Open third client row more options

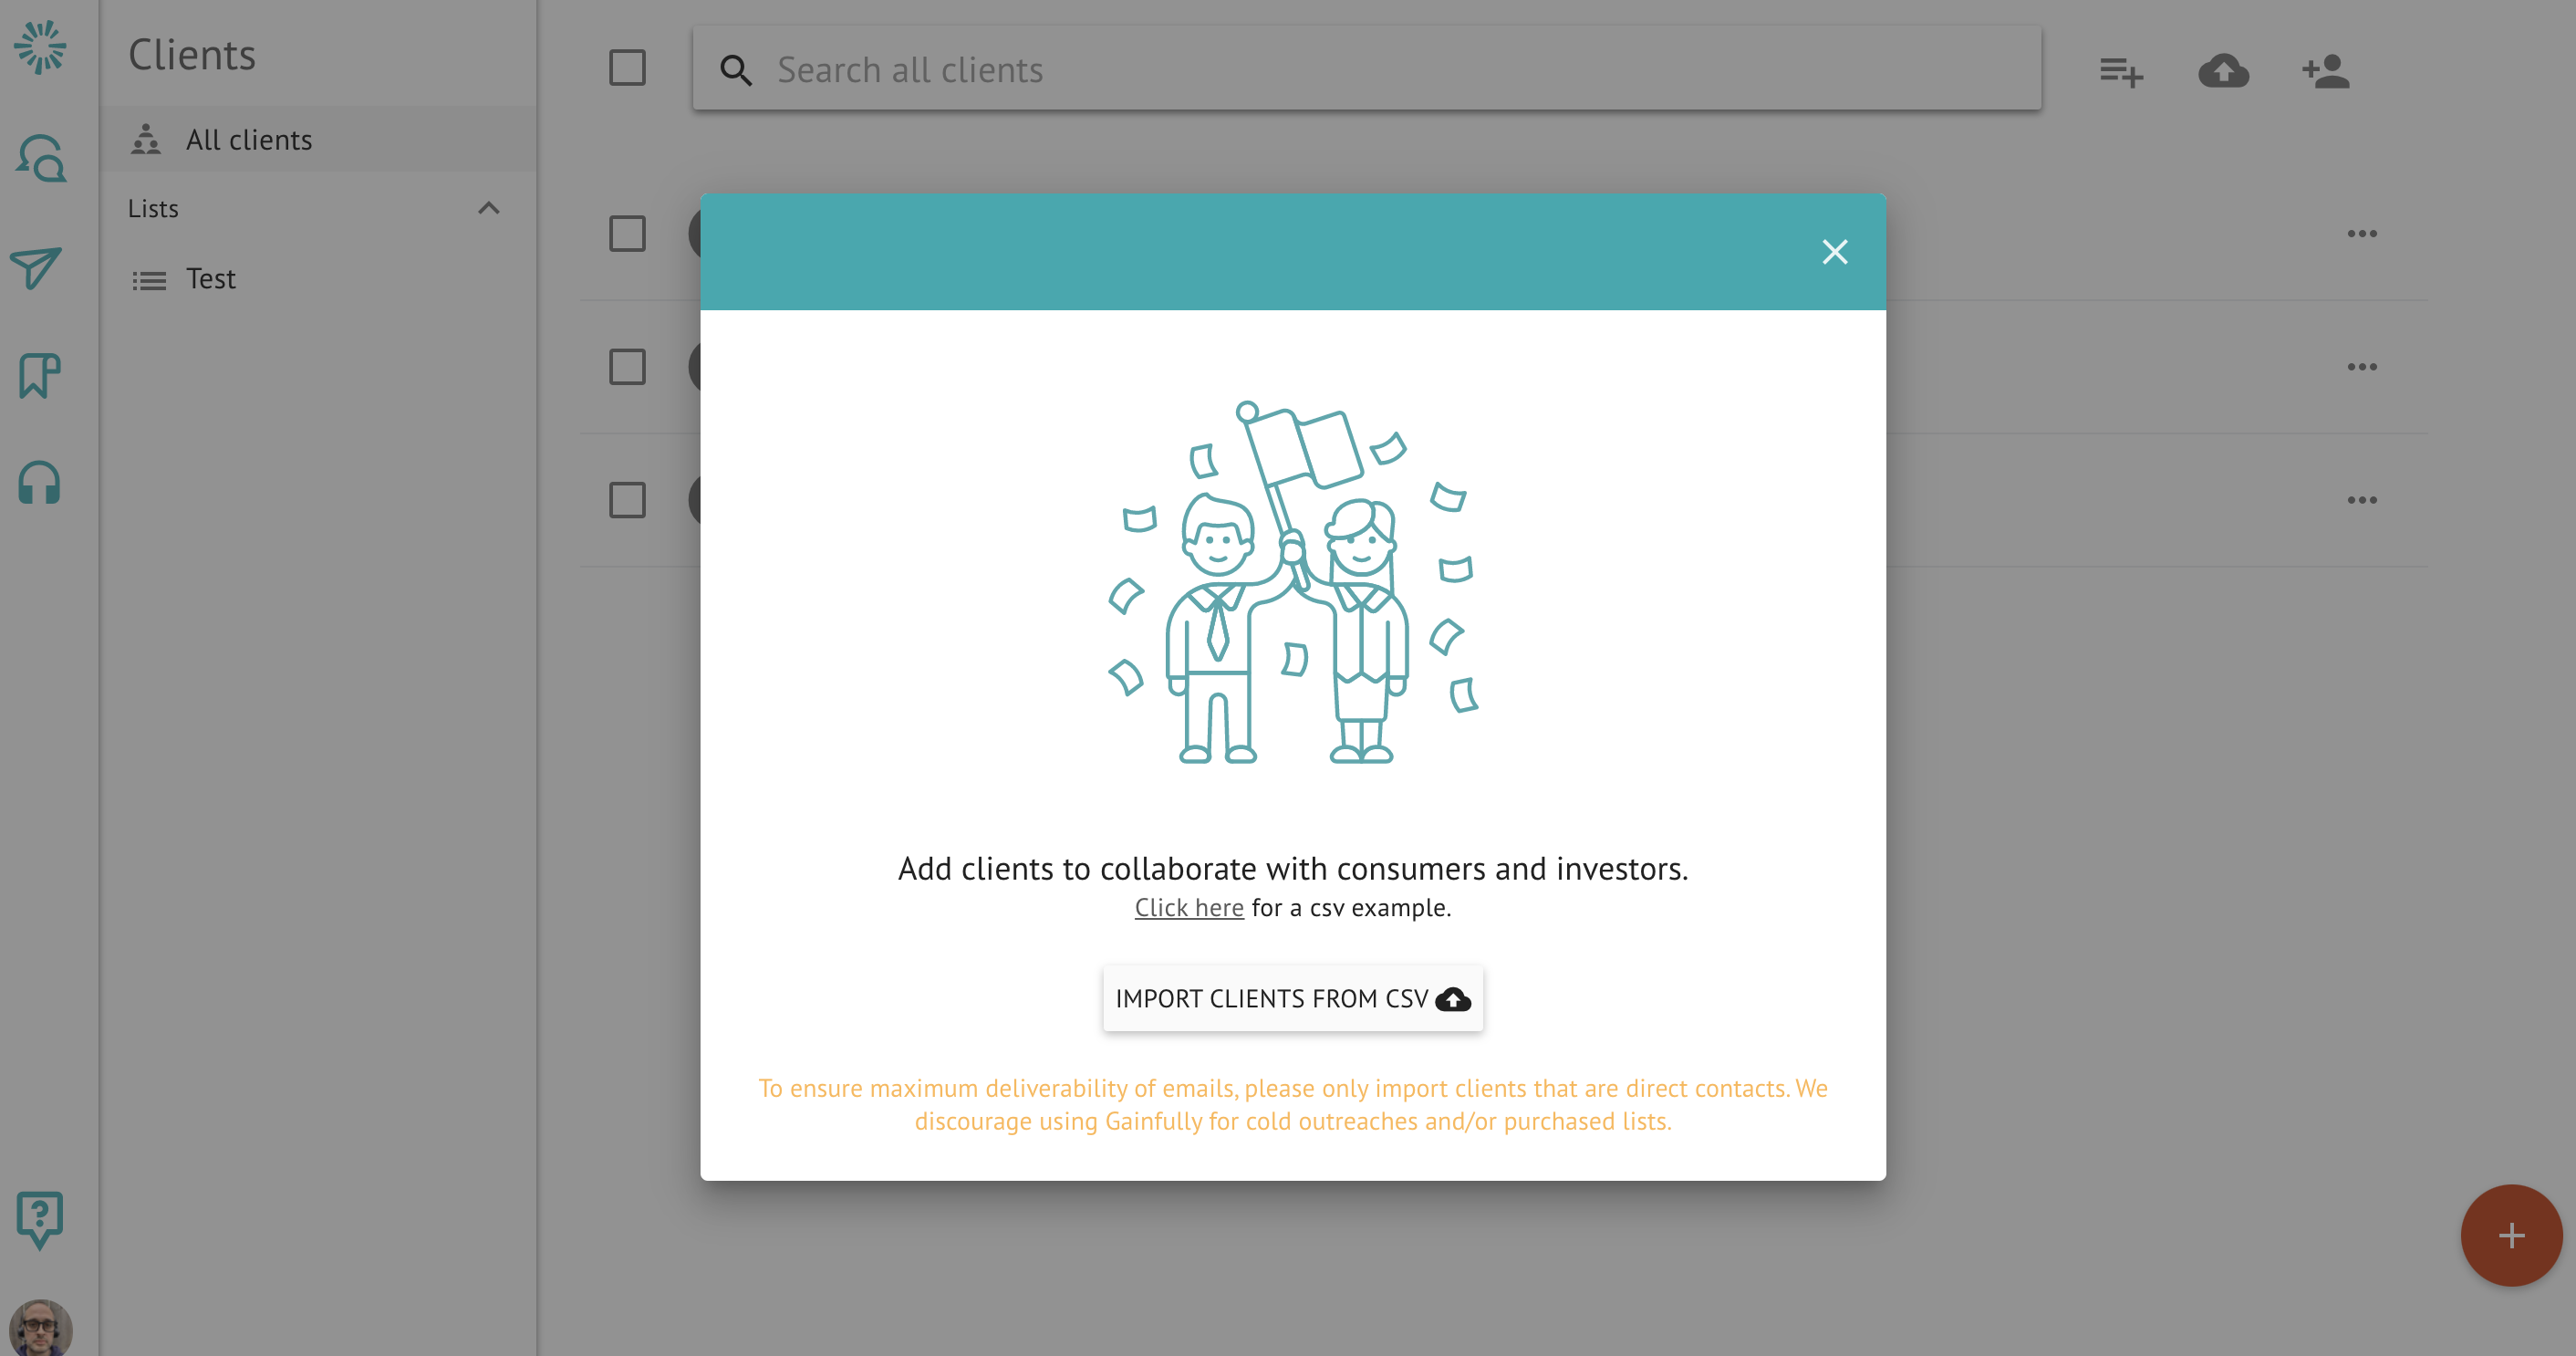pos(2362,500)
